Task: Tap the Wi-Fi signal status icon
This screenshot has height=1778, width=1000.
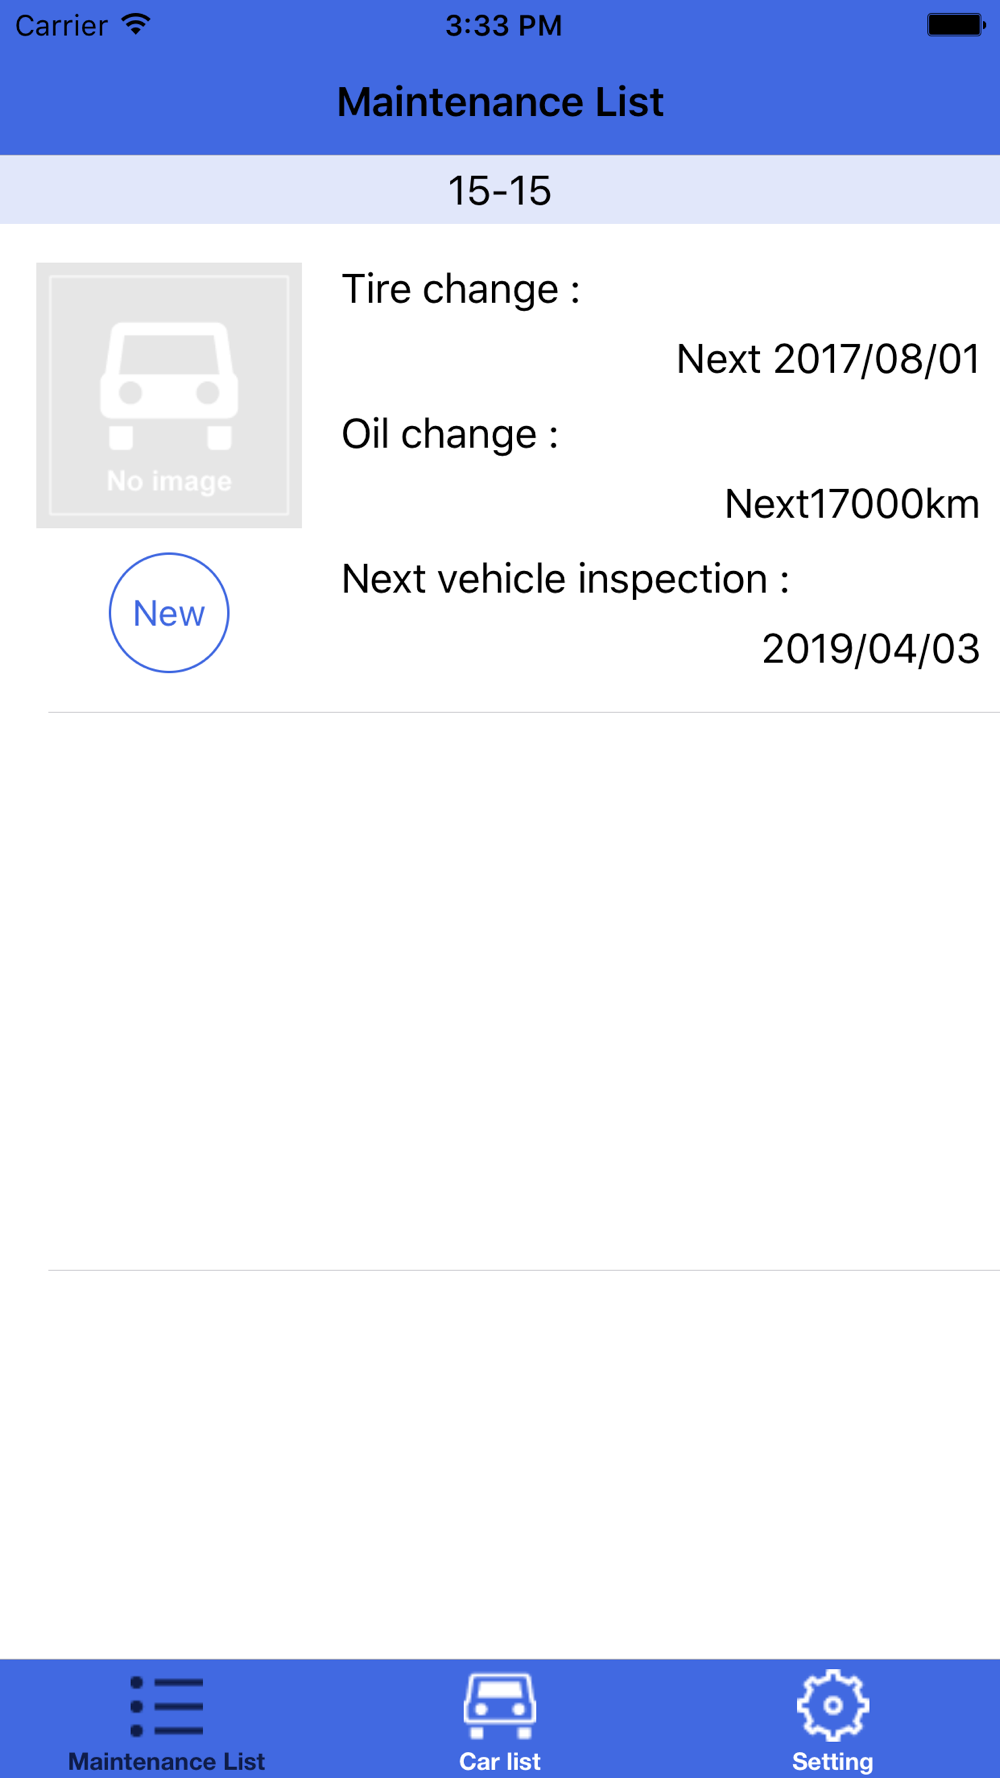Action: (x=136, y=24)
